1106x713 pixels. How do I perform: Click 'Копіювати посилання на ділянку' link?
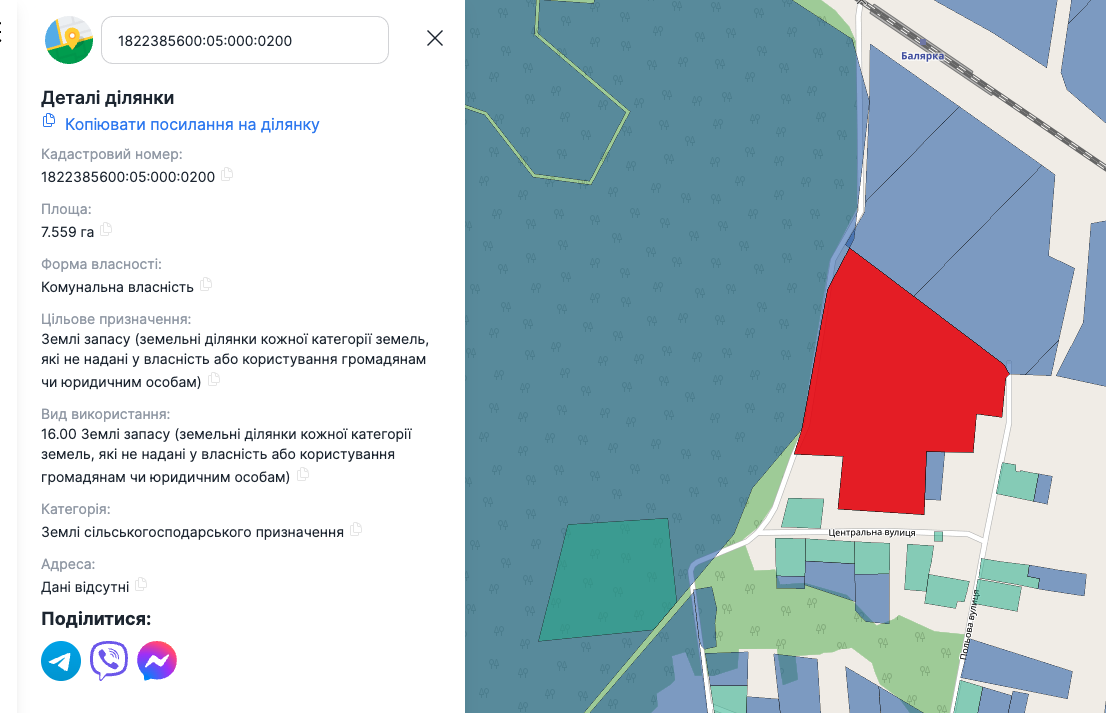click(192, 125)
